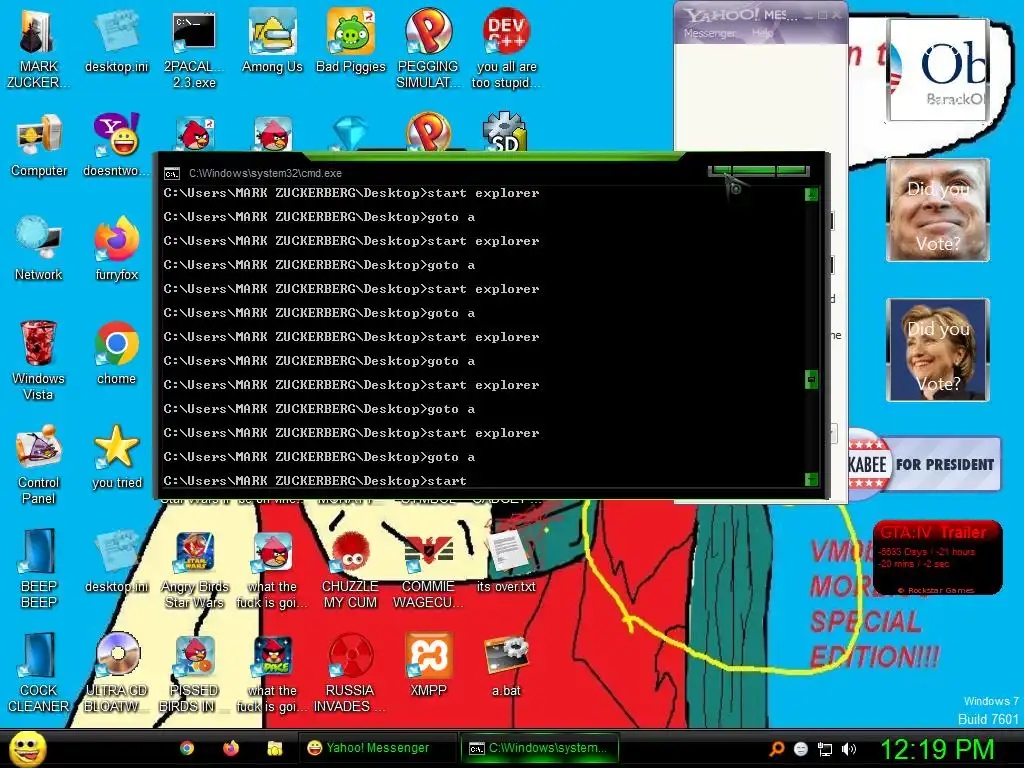Click the cmd window scrollbar thumb
This screenshot has width=1024, height=768.
[x=811, y=379]
